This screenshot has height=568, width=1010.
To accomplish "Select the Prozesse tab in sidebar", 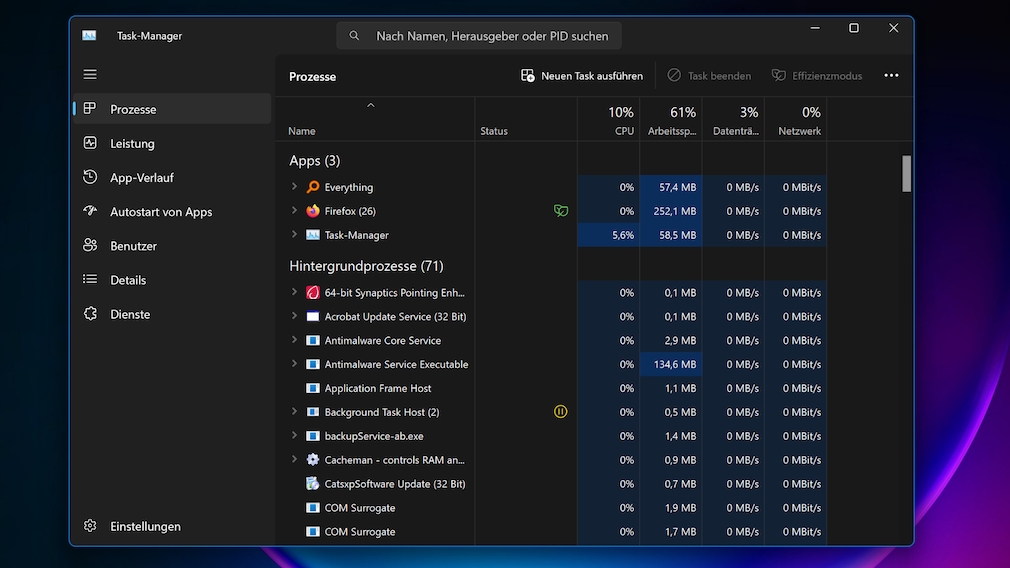I will tap(133, 109).
